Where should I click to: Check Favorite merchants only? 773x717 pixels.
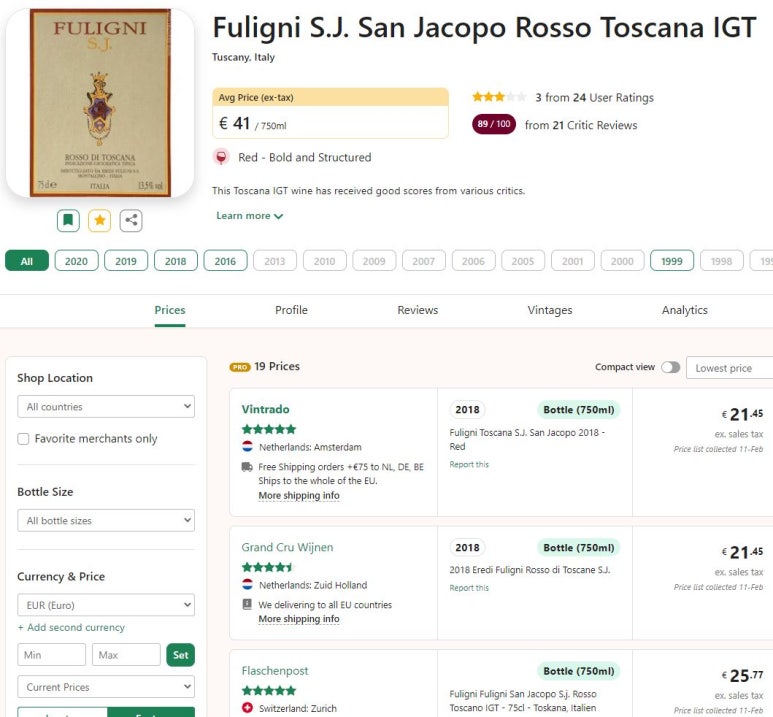[x=23, y=439]
